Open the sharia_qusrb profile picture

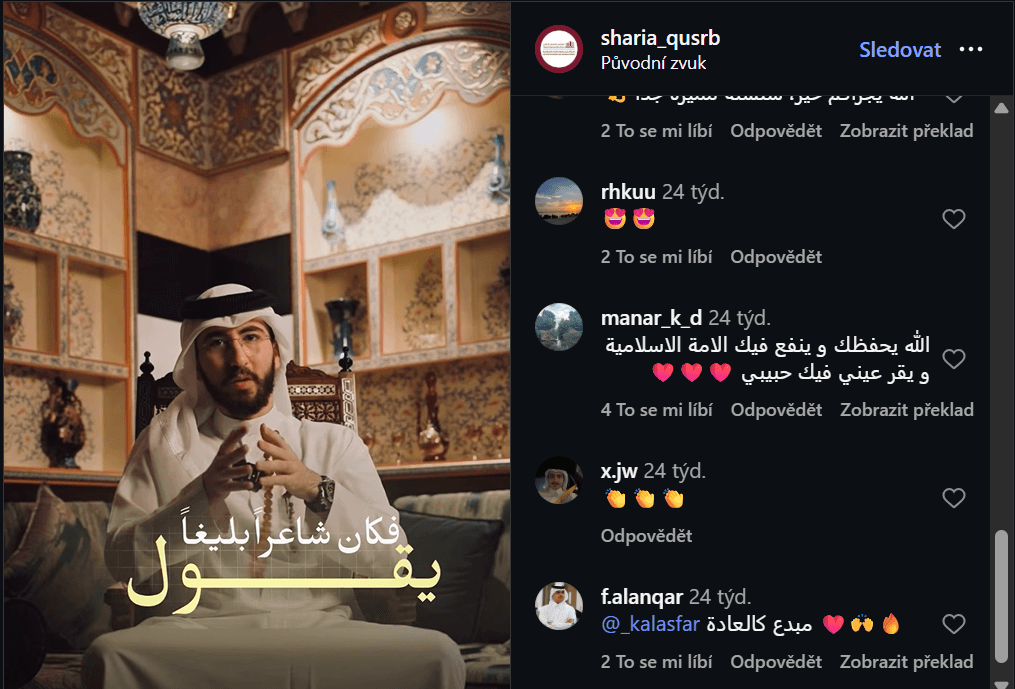(559, 49)
